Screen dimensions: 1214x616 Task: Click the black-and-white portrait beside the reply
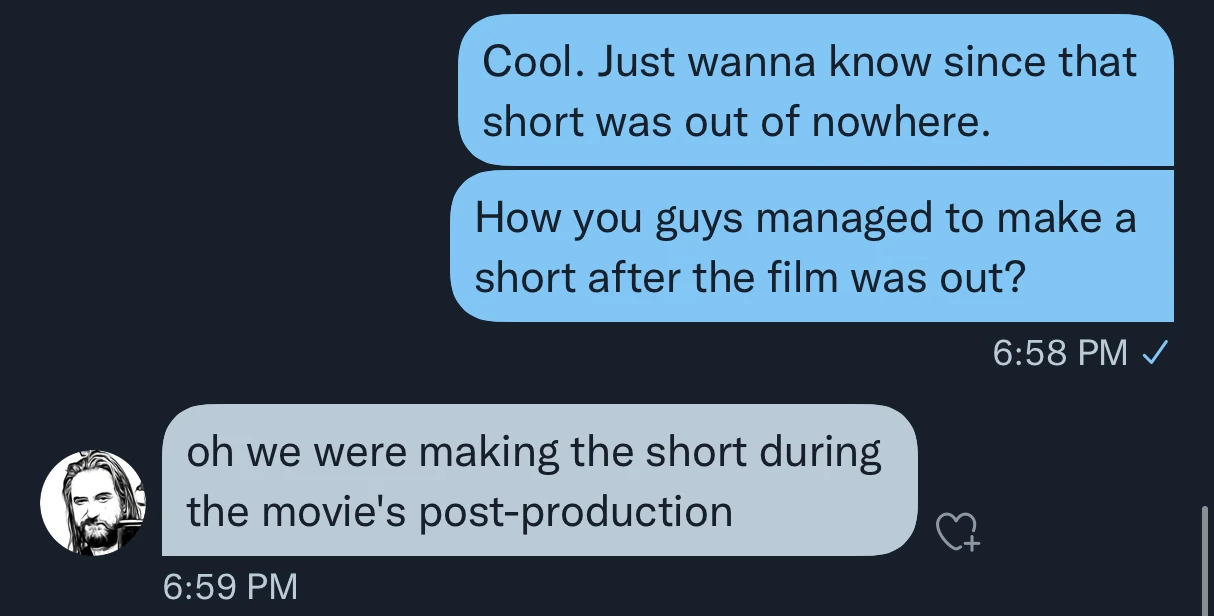pyautogui.click(x=92, y=502)
